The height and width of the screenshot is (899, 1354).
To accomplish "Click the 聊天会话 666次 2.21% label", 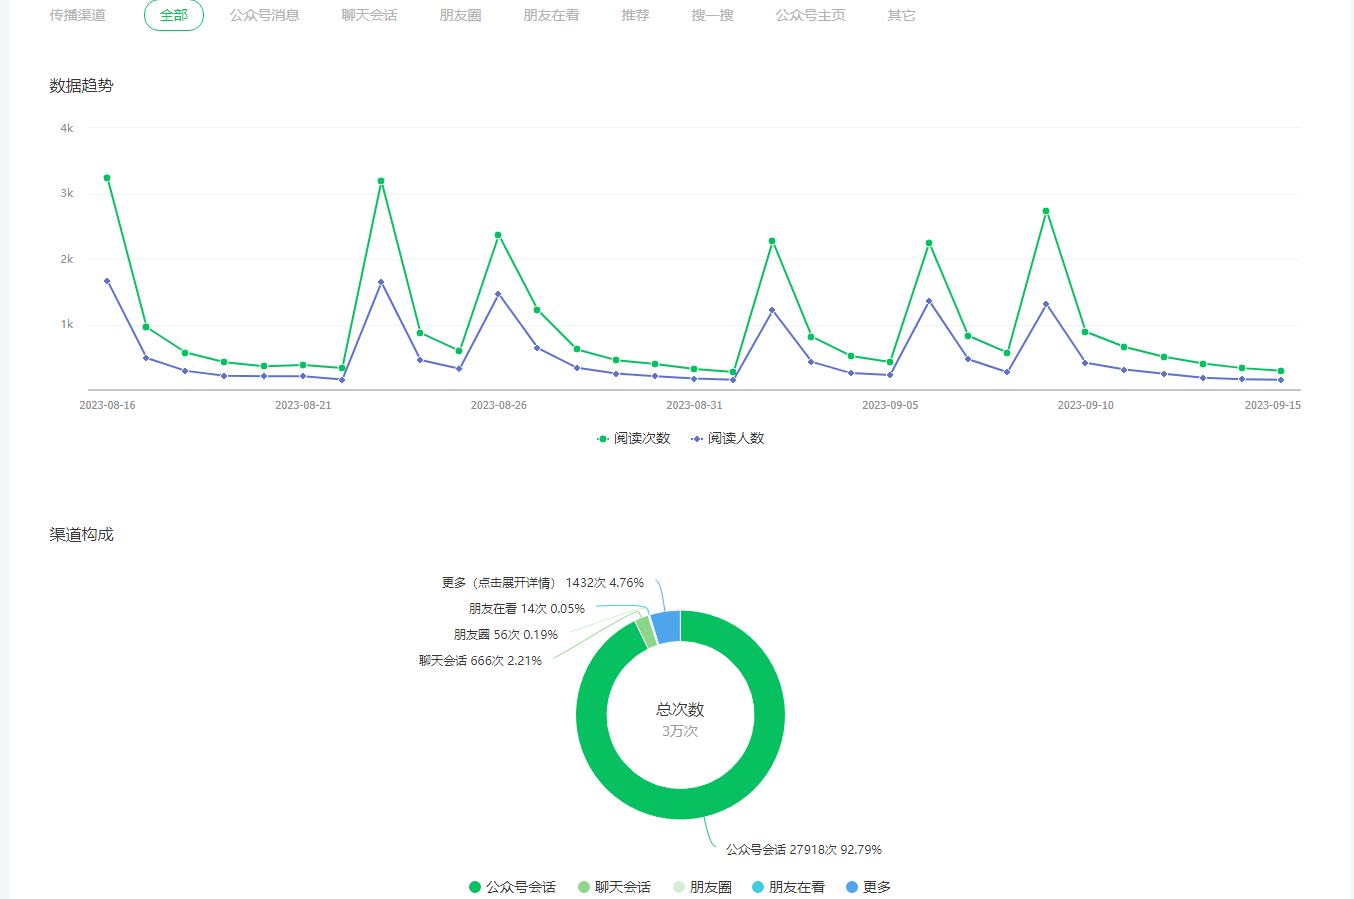I will 480,661.
